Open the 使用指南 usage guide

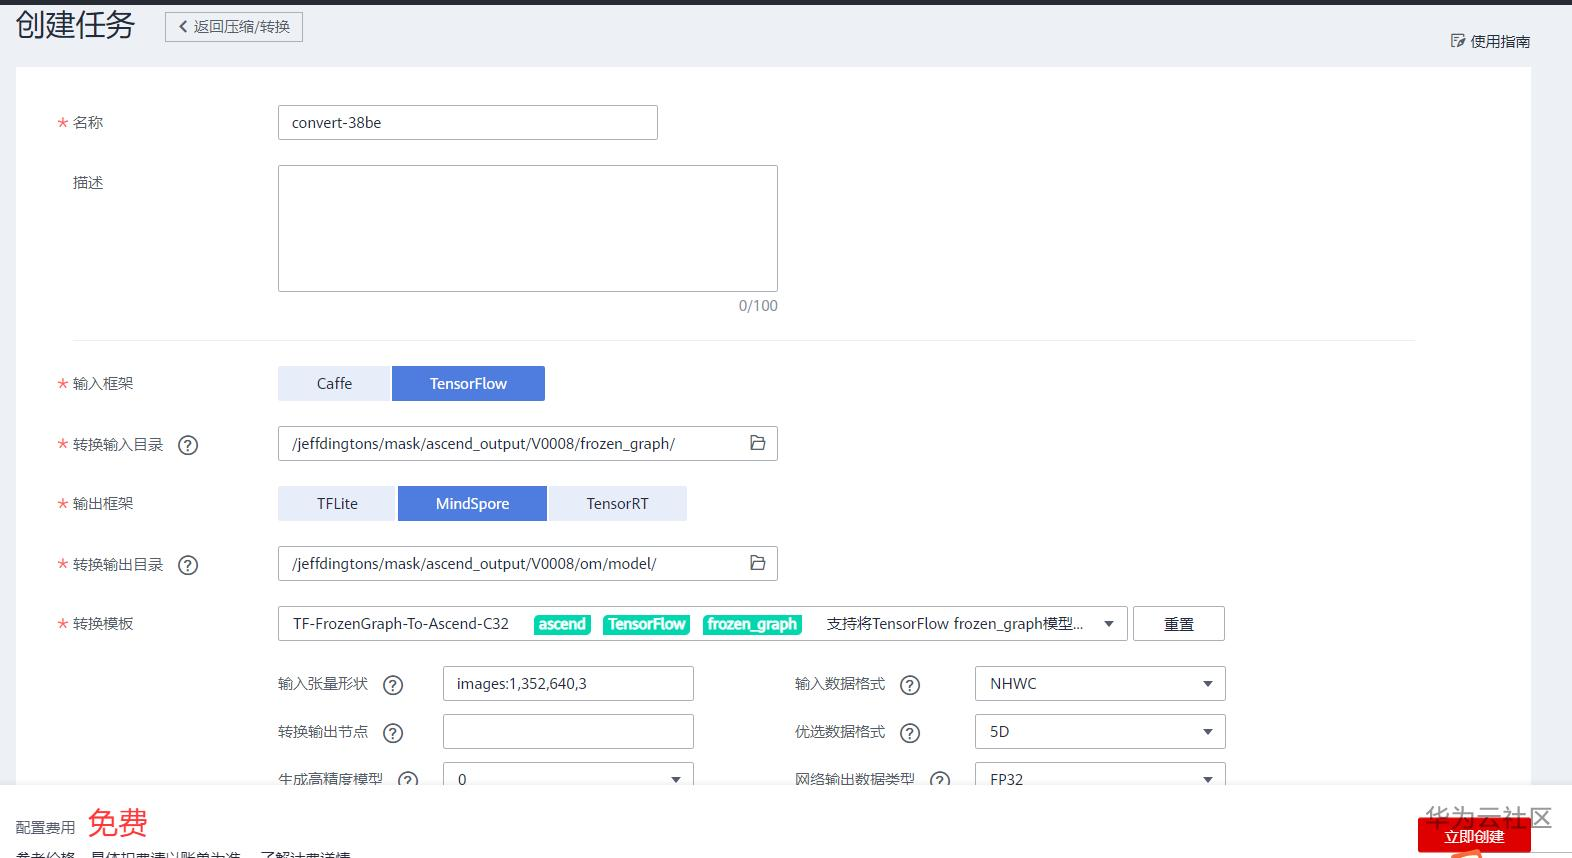click(x=1490, y=41)
